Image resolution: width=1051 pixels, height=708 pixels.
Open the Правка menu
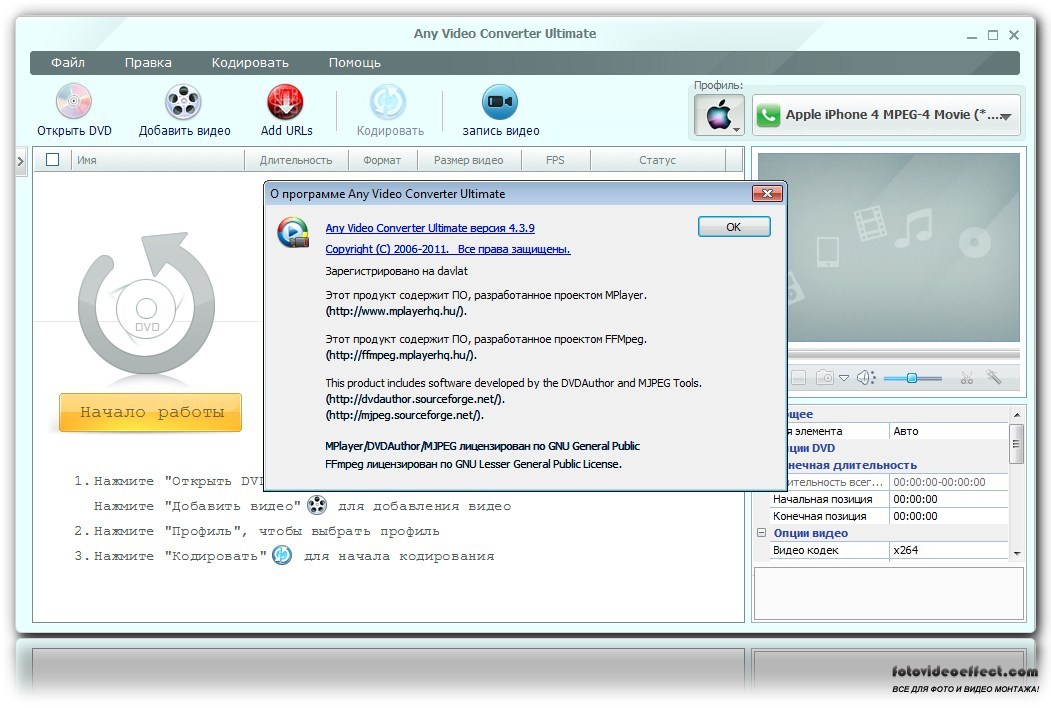point(148,62)
